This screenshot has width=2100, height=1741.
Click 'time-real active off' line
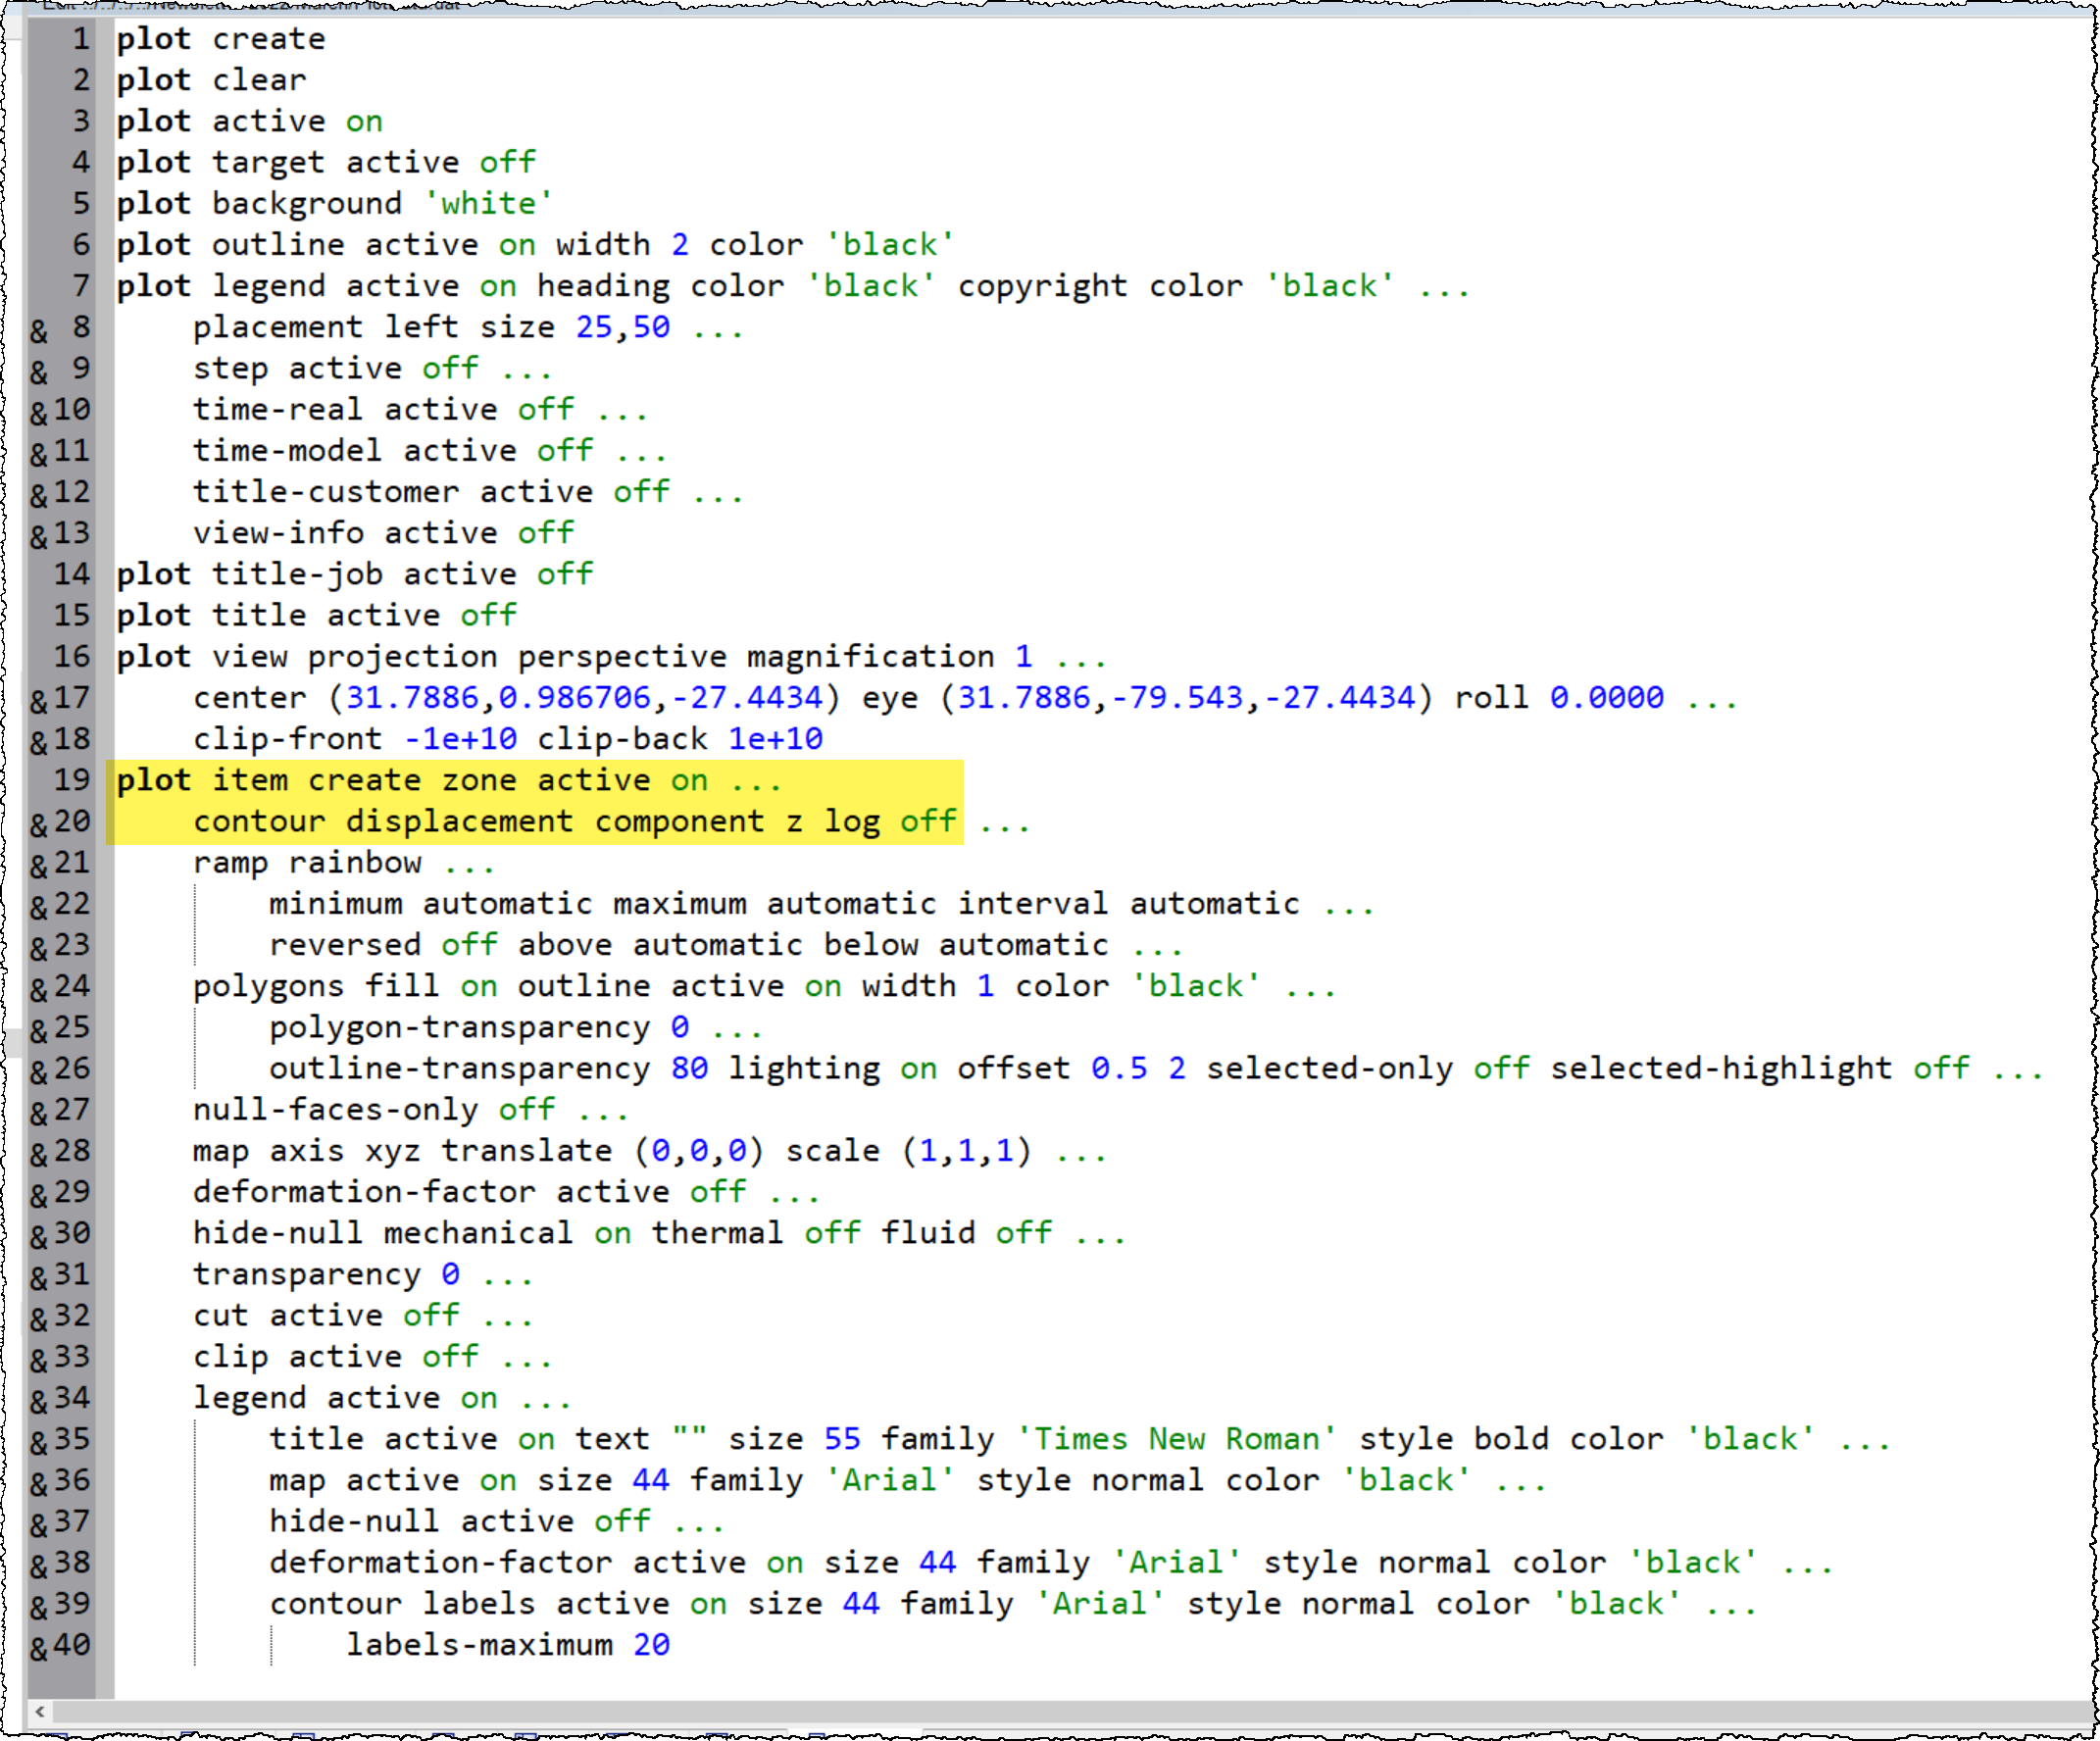[421, 409]
